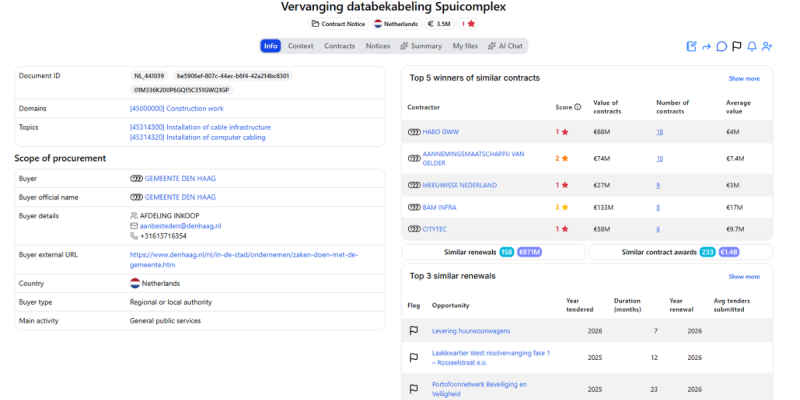Image resolution: width=800 pixels, height=400 pixels.
Task: Open the Construction work domain link
Action: 177,109
